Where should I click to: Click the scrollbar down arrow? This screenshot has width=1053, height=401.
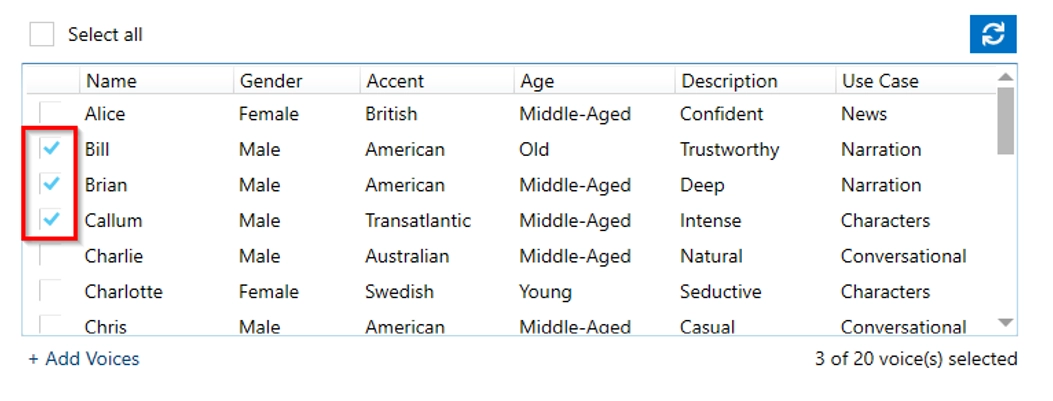[1005, 323]
